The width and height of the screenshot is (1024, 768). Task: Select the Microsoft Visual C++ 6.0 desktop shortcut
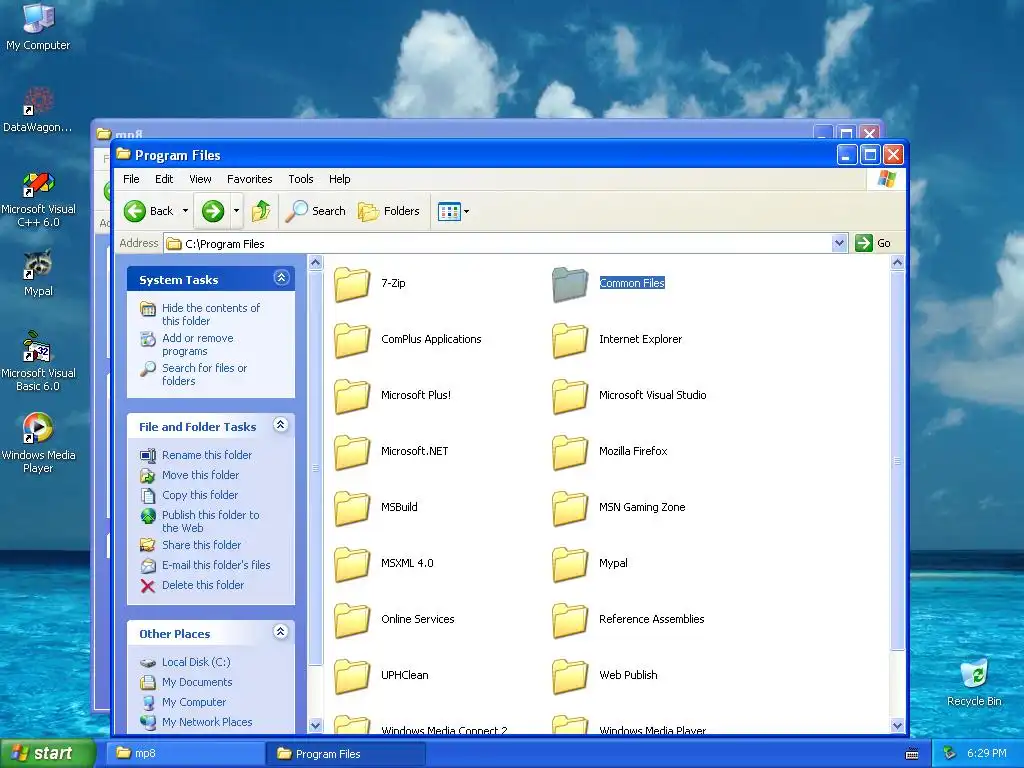38,199
